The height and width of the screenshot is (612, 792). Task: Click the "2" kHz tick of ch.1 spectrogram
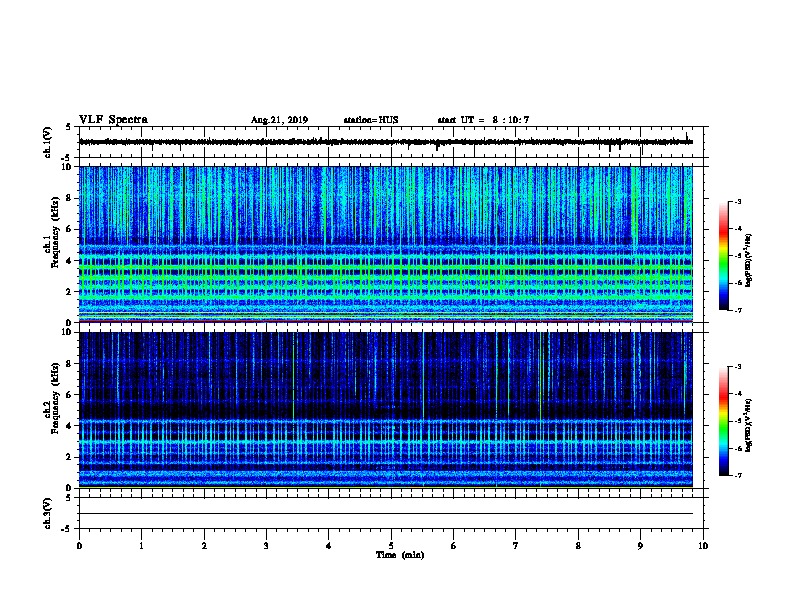pyautogui.click(x=70, y=291)
